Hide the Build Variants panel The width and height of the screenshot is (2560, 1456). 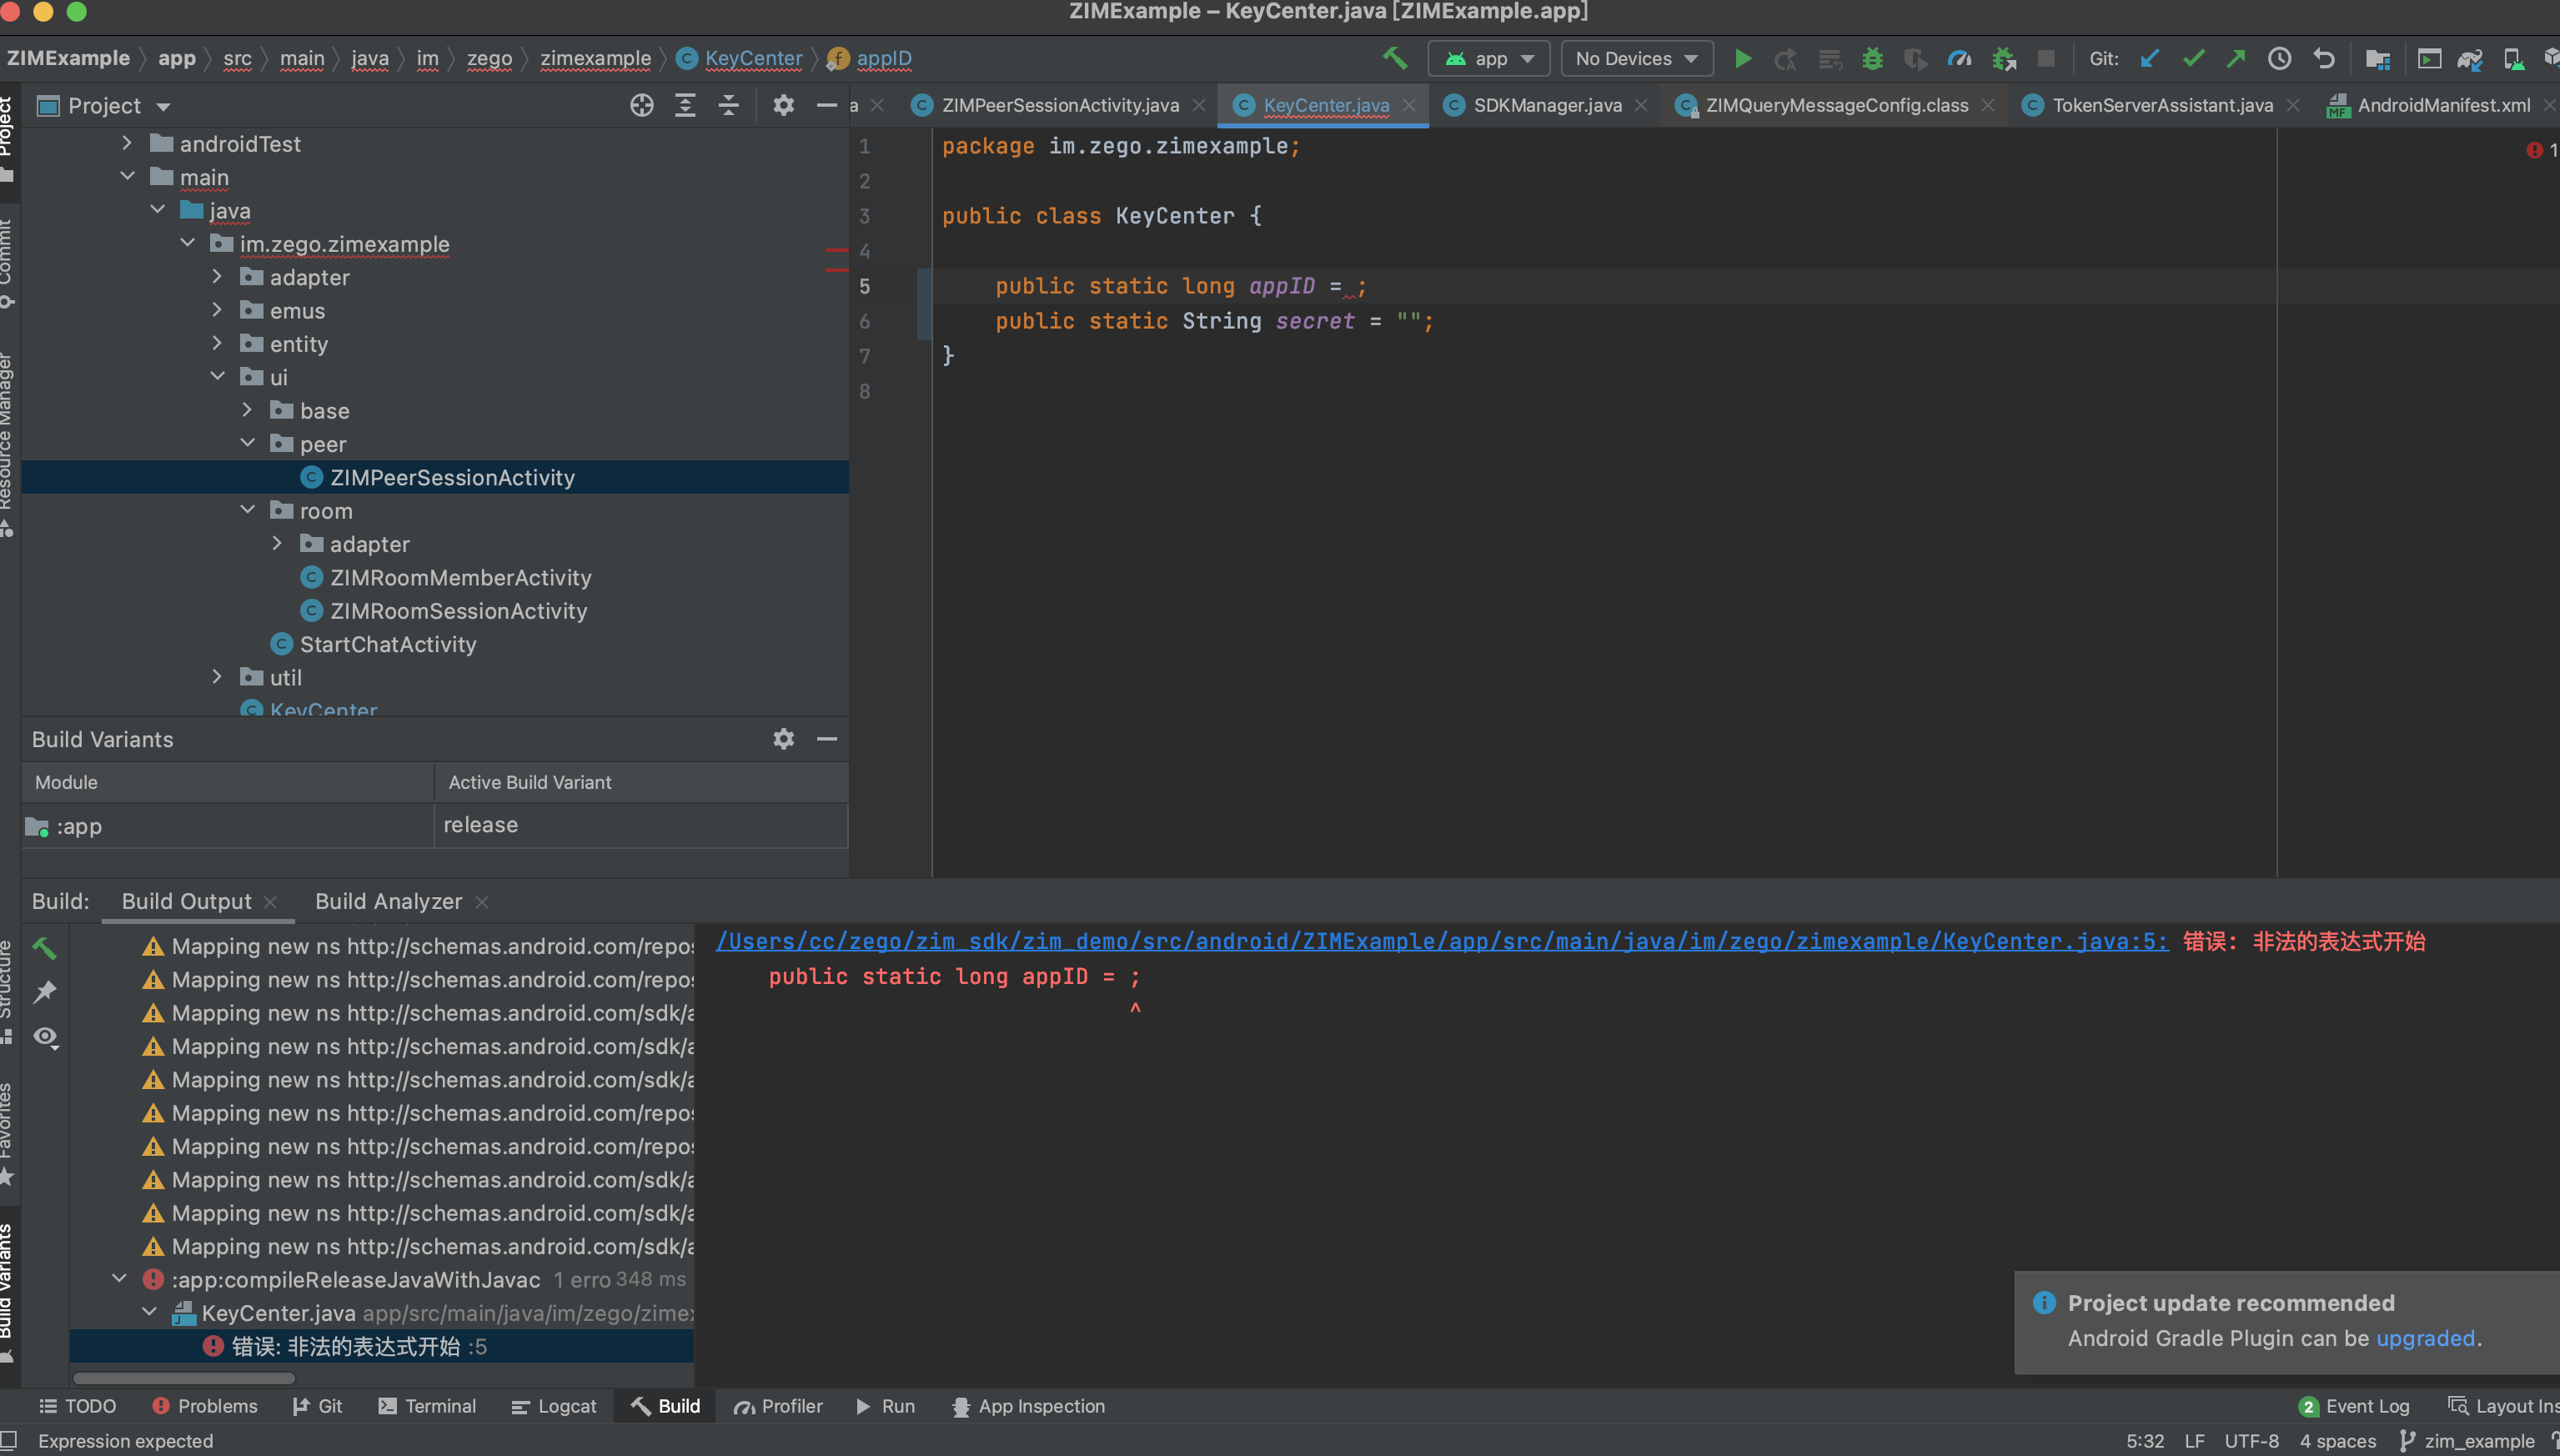tap(826, 739)
